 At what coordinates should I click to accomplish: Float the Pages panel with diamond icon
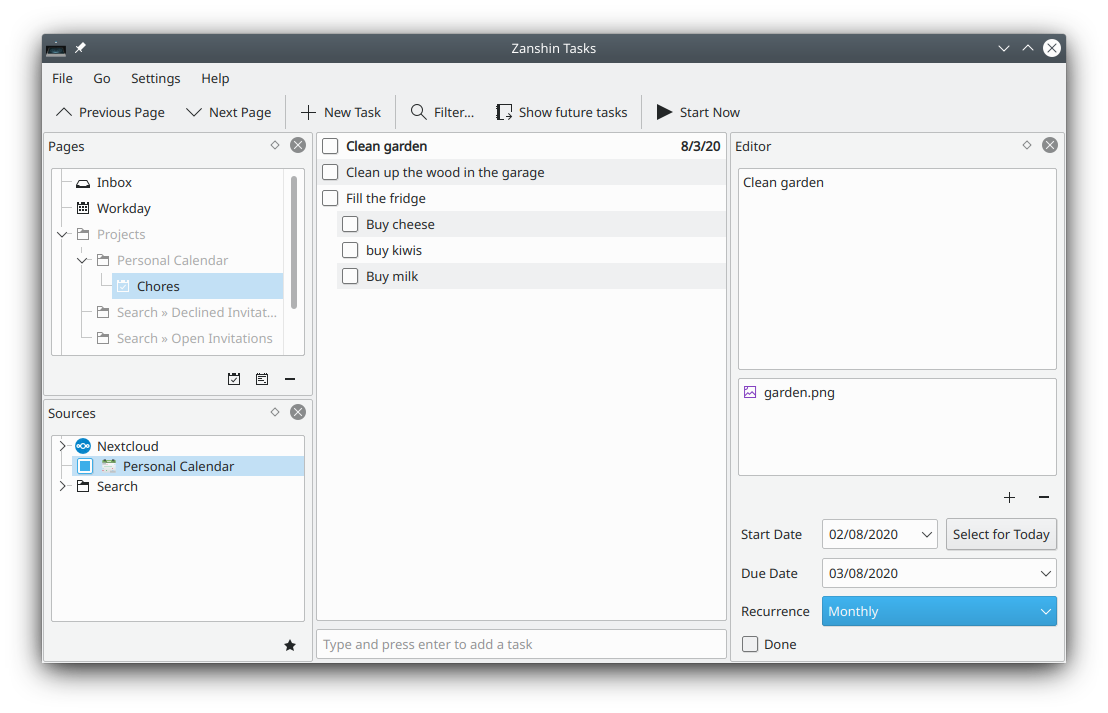point(275,145)
